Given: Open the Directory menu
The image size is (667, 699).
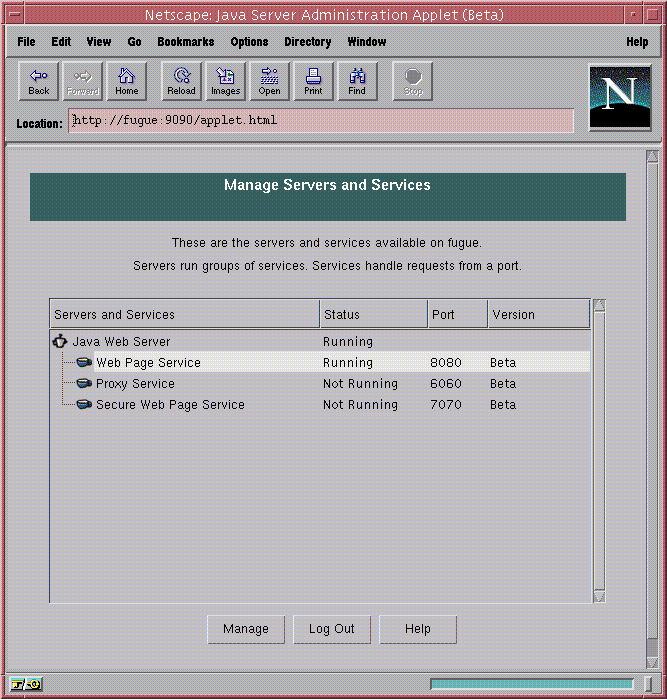Looking at the screenshot, I should [x=308, y=41].
